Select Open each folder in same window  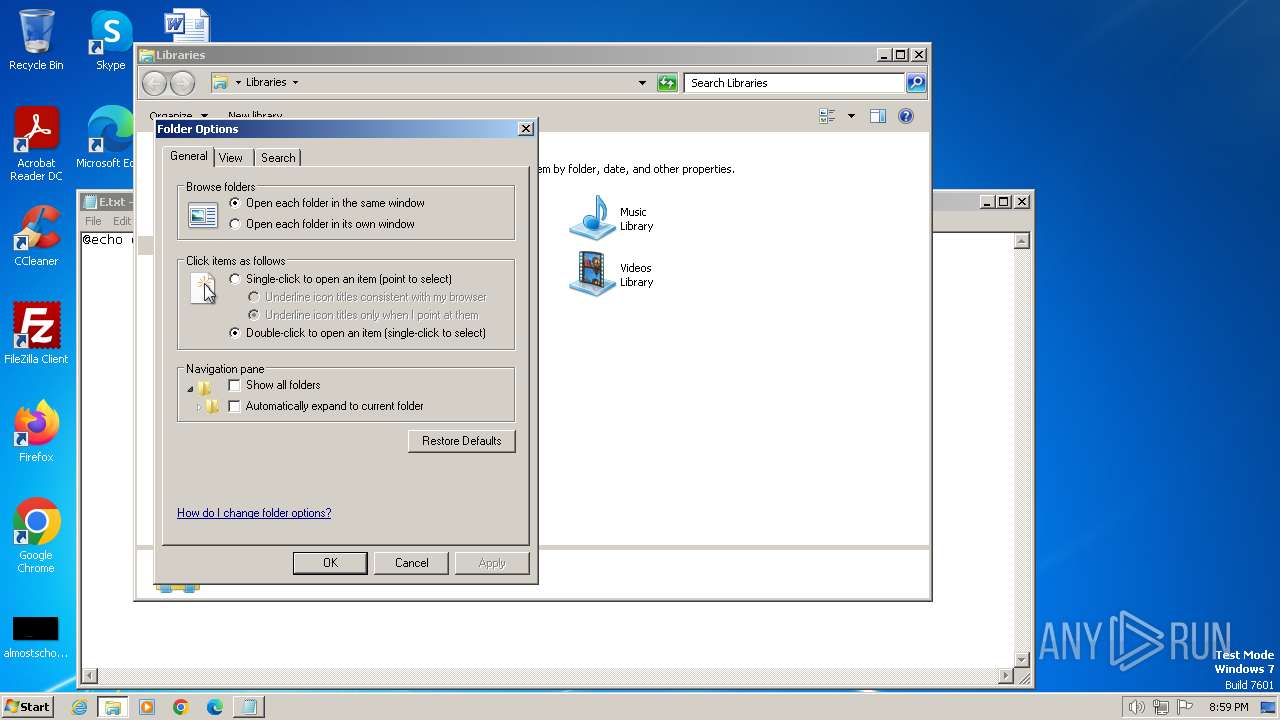327,203
